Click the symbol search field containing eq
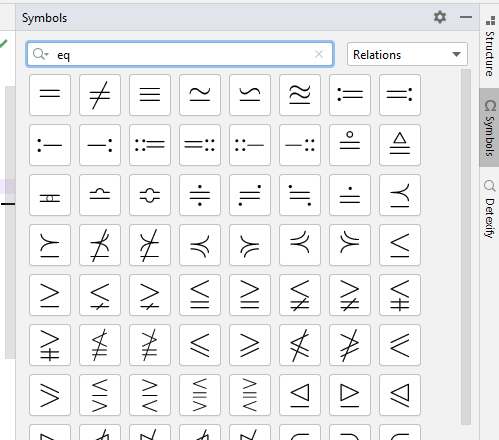Viewport: 499px width, 440px height. (180, 54)
